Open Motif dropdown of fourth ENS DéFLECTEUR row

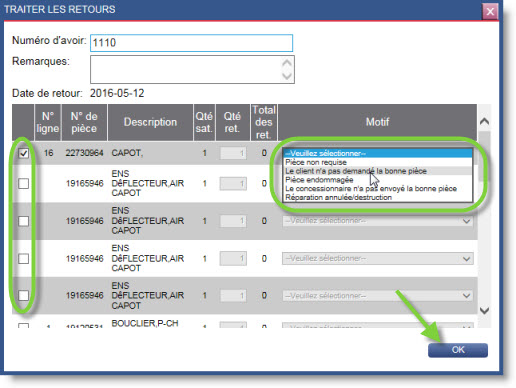(x=378, y=296)
